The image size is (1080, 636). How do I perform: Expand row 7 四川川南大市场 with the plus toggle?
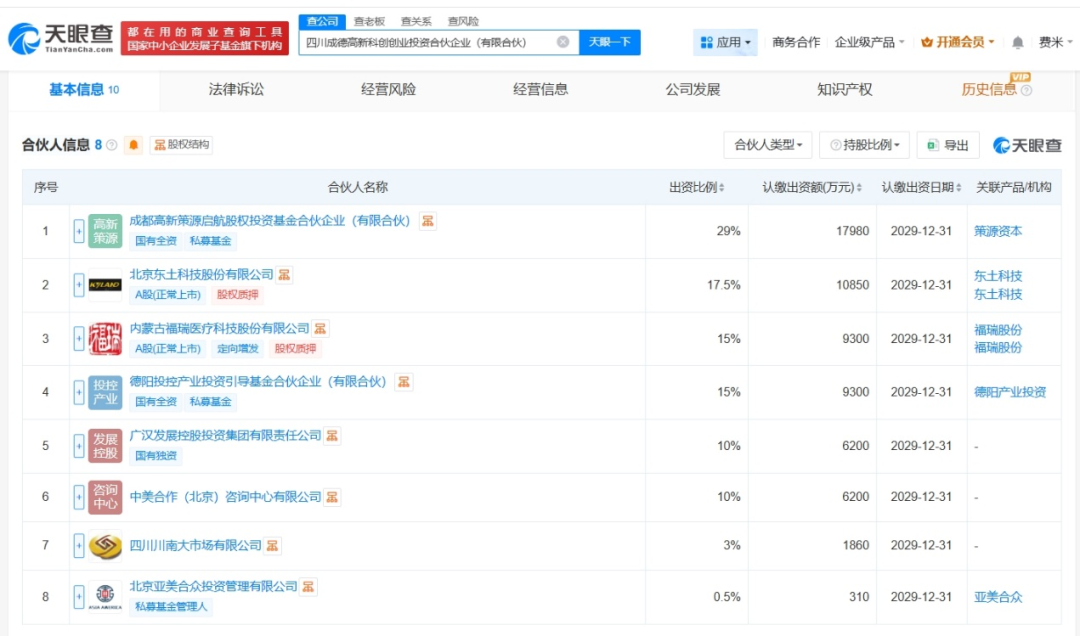pos(79,546)
